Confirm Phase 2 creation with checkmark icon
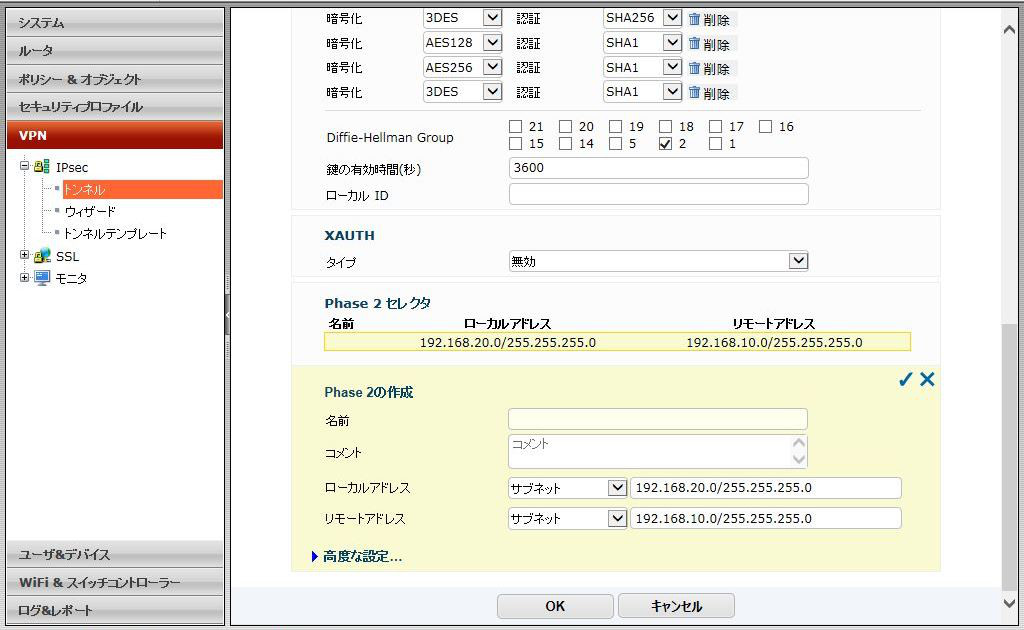Image resolution: width=1024 pixels, height=630 pixels. [905, 380]
